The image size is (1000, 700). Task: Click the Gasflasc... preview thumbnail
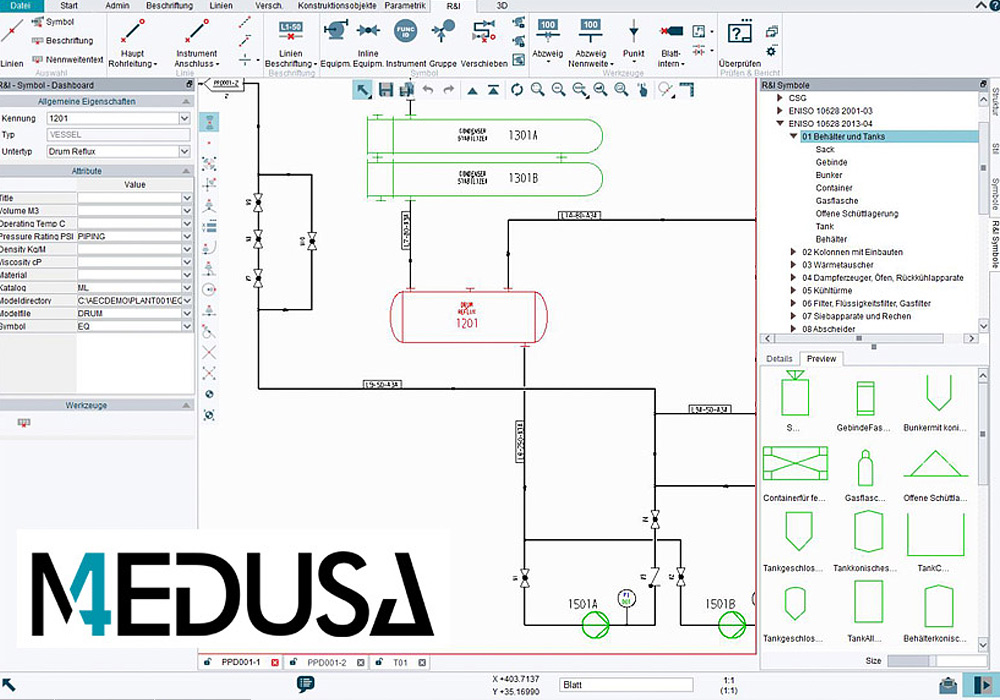point(865,468)
